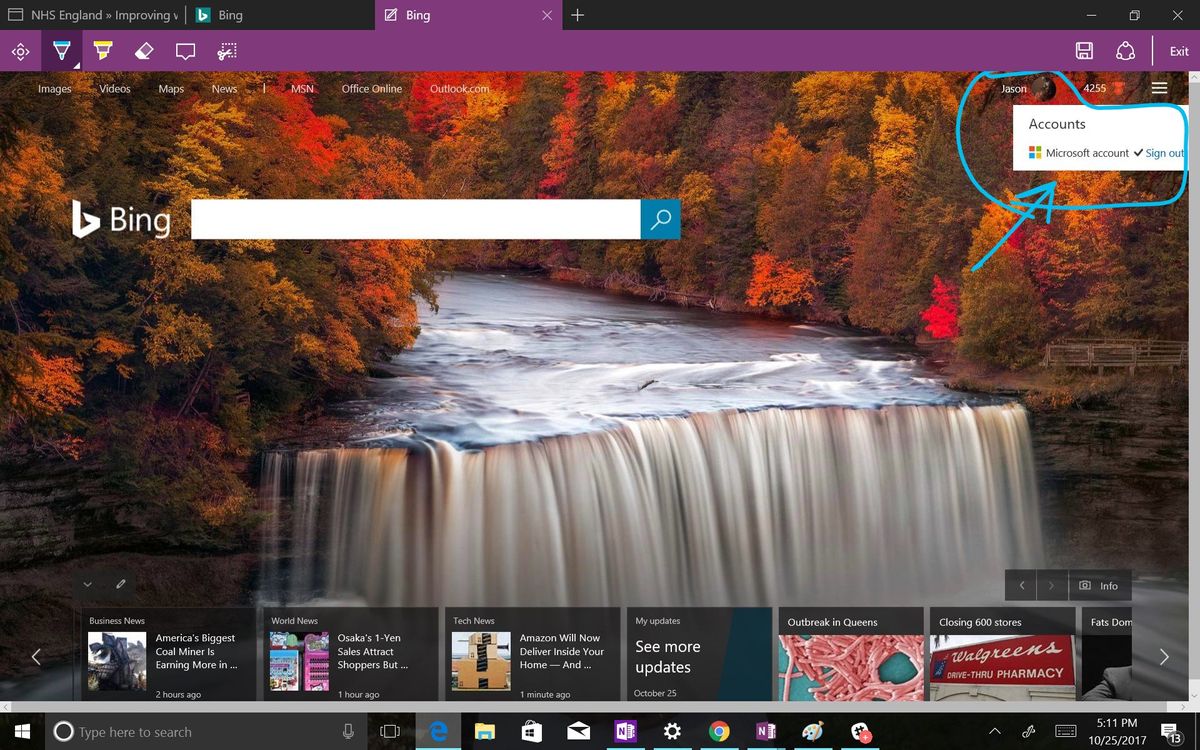Exit web note mode
1200x750 pixels.
1179,51
